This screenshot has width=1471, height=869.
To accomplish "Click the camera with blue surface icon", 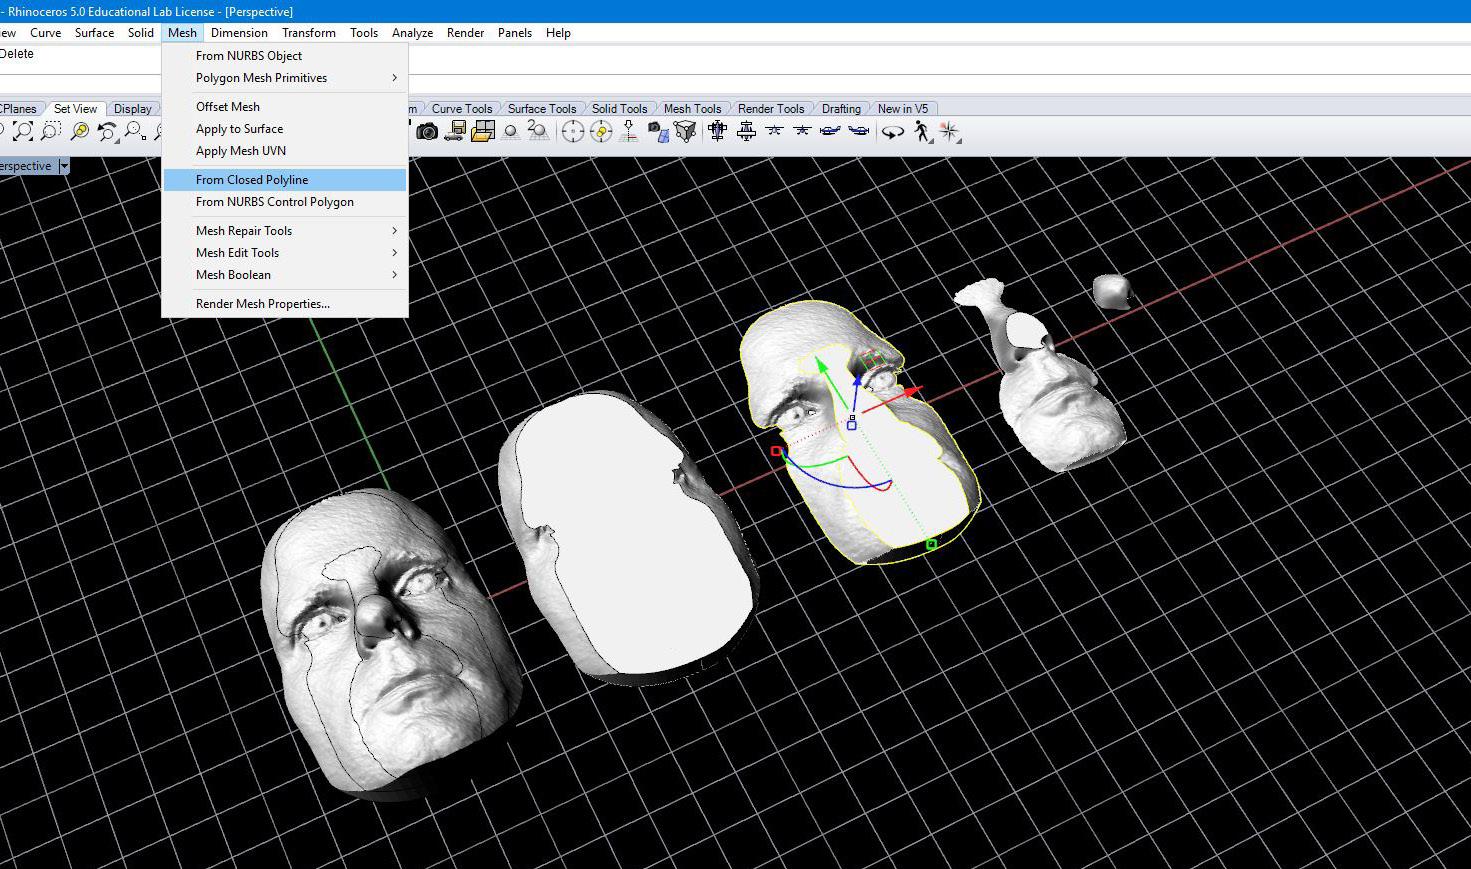I will (x=657, y=131).
